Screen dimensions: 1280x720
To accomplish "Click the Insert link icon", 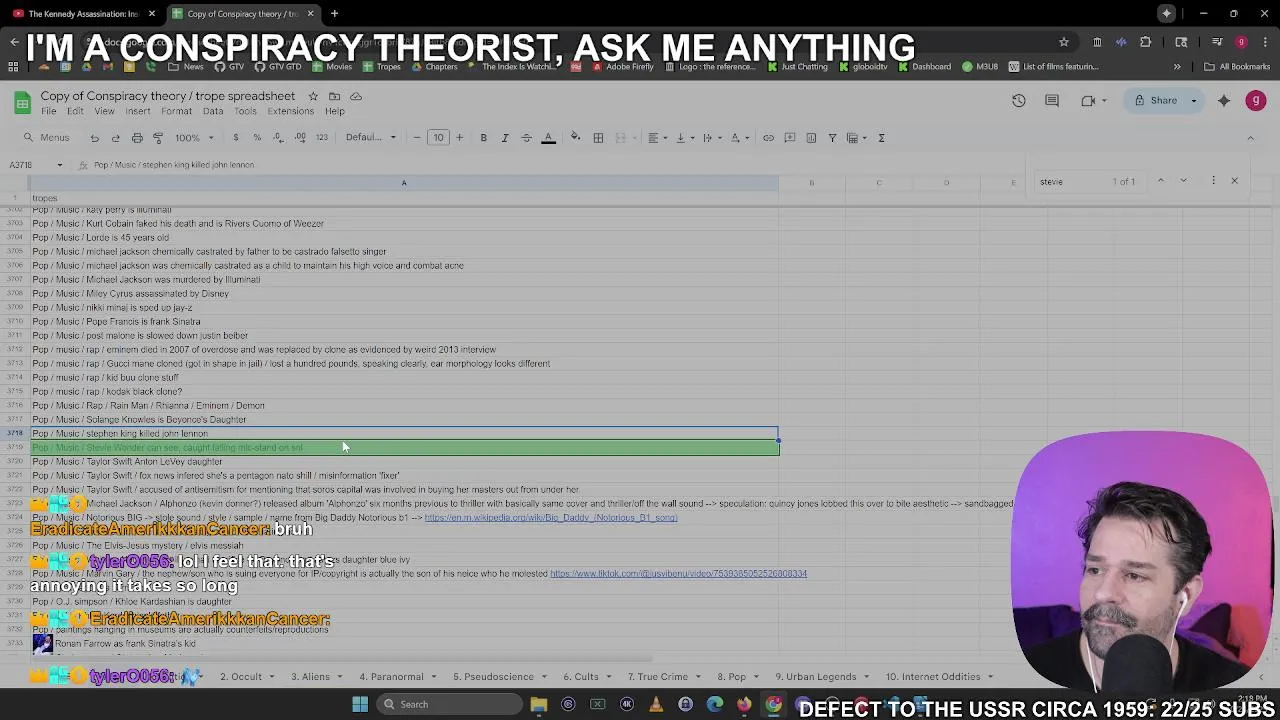I will point(768,138).
